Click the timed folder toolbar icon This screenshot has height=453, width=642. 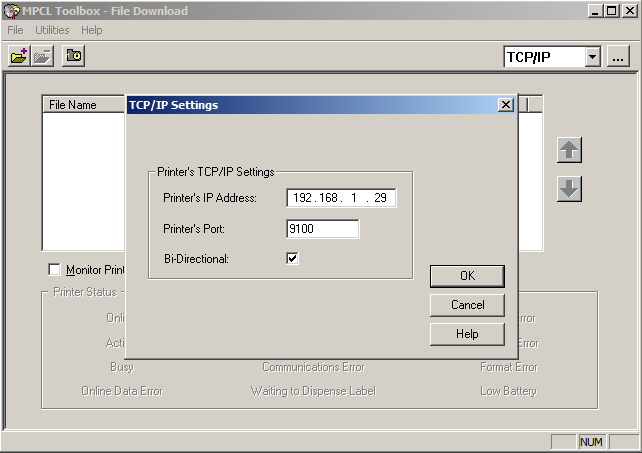[73, 56]
